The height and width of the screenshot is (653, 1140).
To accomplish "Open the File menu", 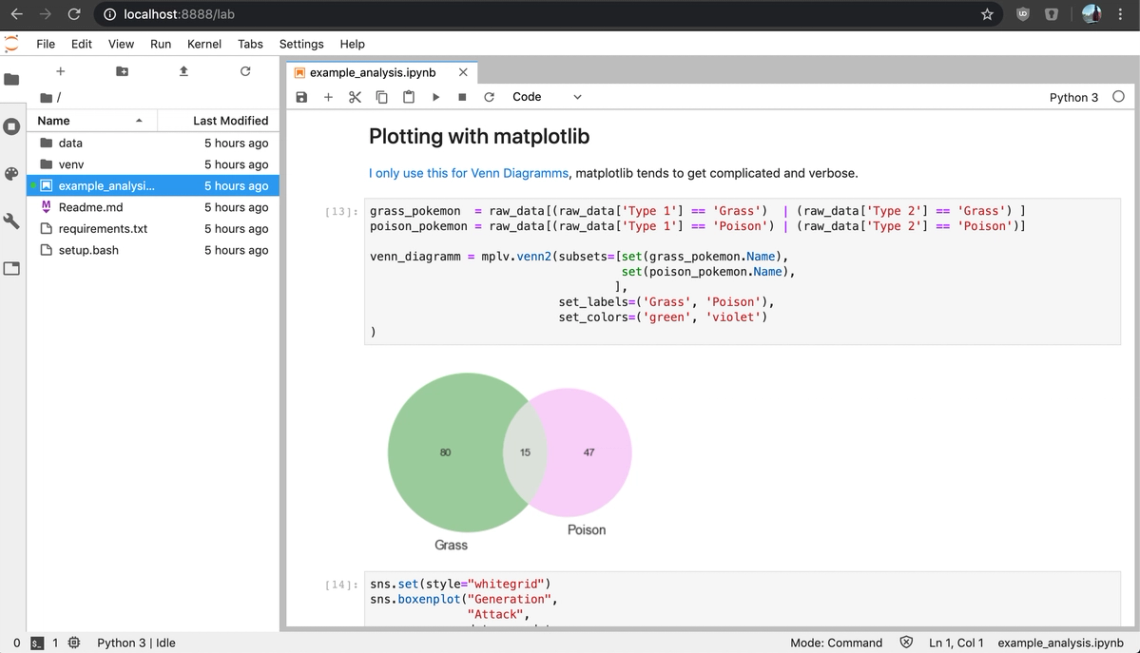I will (x=46, y=44).
